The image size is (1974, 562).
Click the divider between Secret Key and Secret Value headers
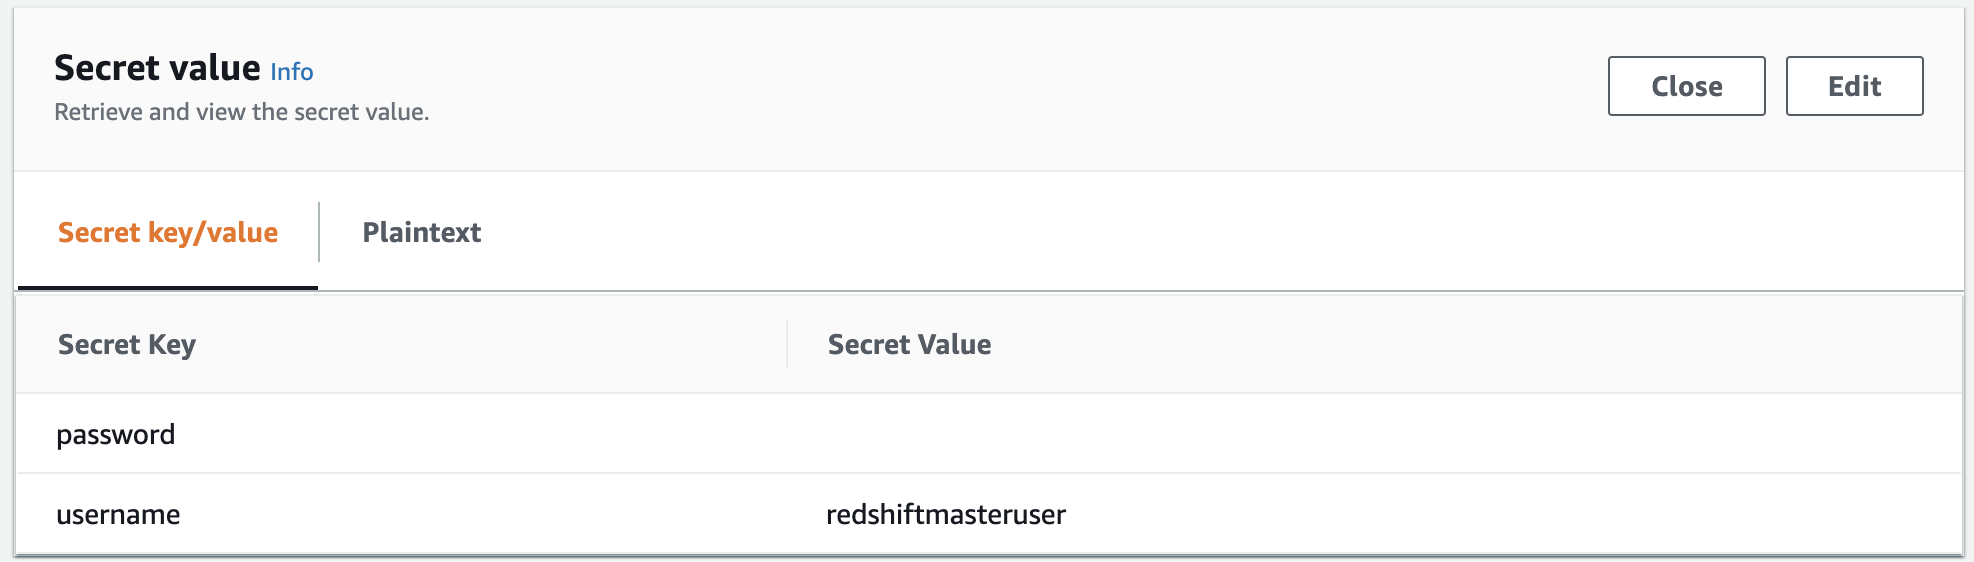[x=787, y=344]
